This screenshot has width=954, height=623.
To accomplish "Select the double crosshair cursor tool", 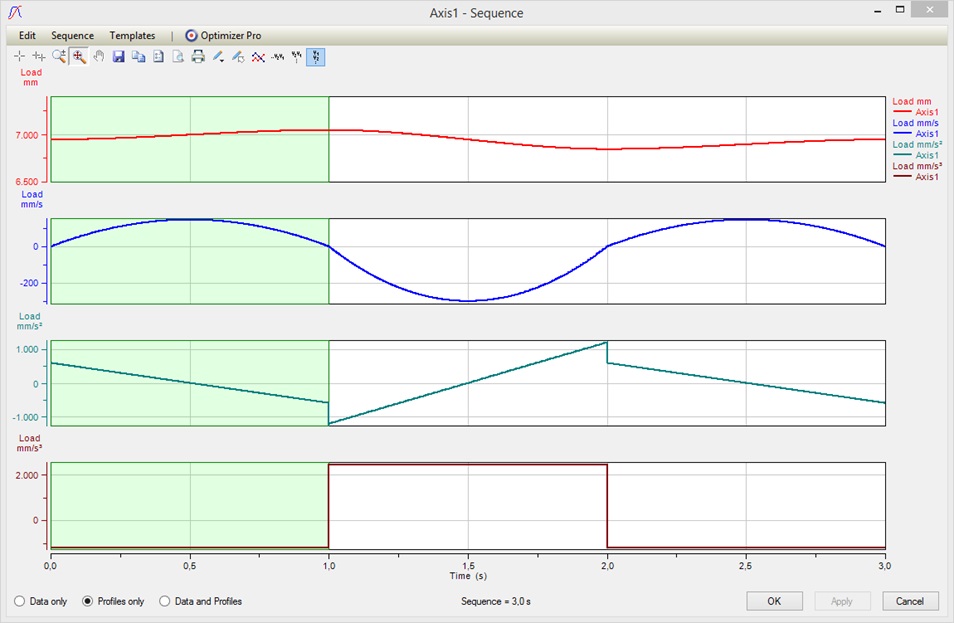I will coord(39,57).
